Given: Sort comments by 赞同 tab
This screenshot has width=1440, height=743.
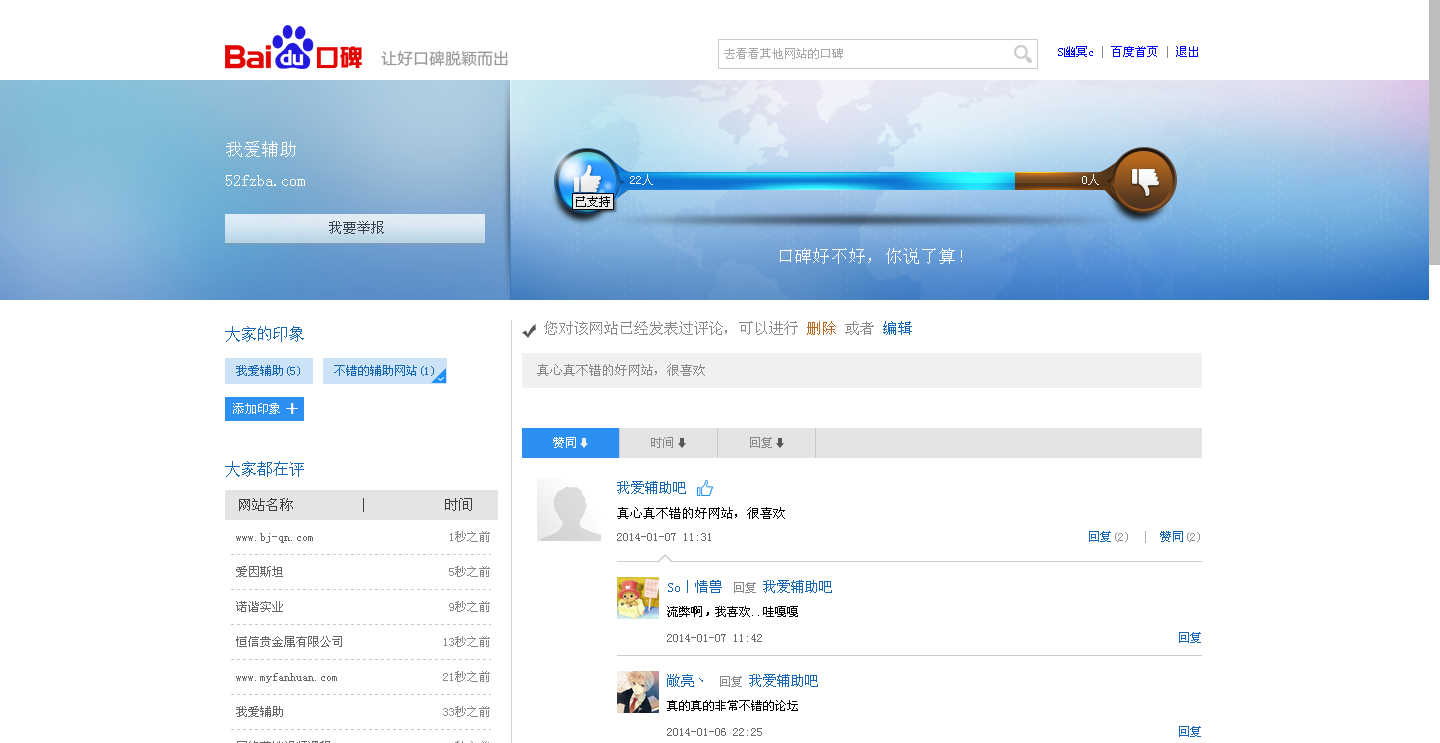Looking at the screenshot, I should tap(570, 443).
